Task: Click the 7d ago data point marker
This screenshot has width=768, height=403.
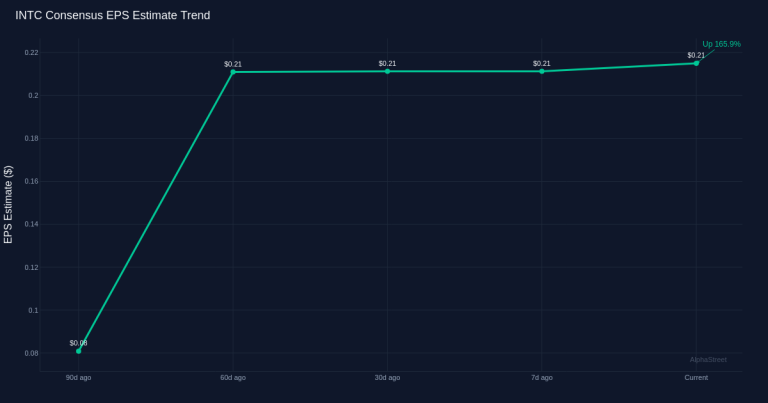Action: click(542, 71)
